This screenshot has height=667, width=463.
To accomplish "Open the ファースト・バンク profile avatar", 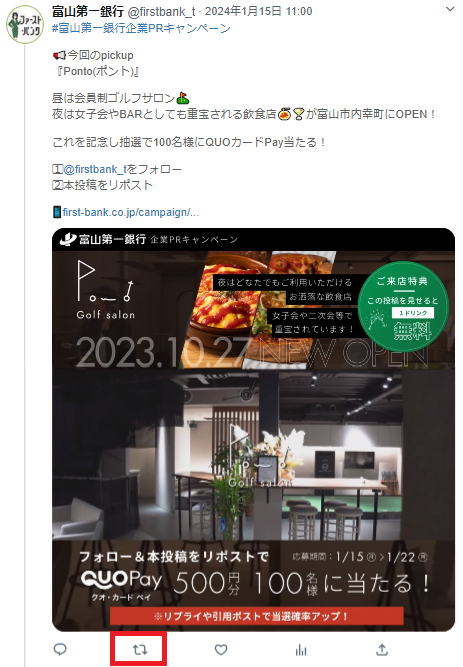I will click(x=25, y=24).
